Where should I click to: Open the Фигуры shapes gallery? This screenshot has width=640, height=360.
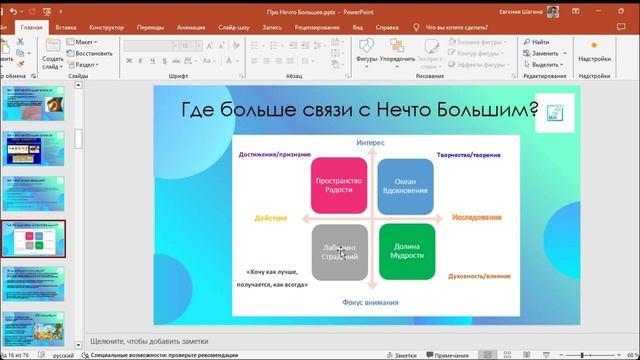coord(366,52)
